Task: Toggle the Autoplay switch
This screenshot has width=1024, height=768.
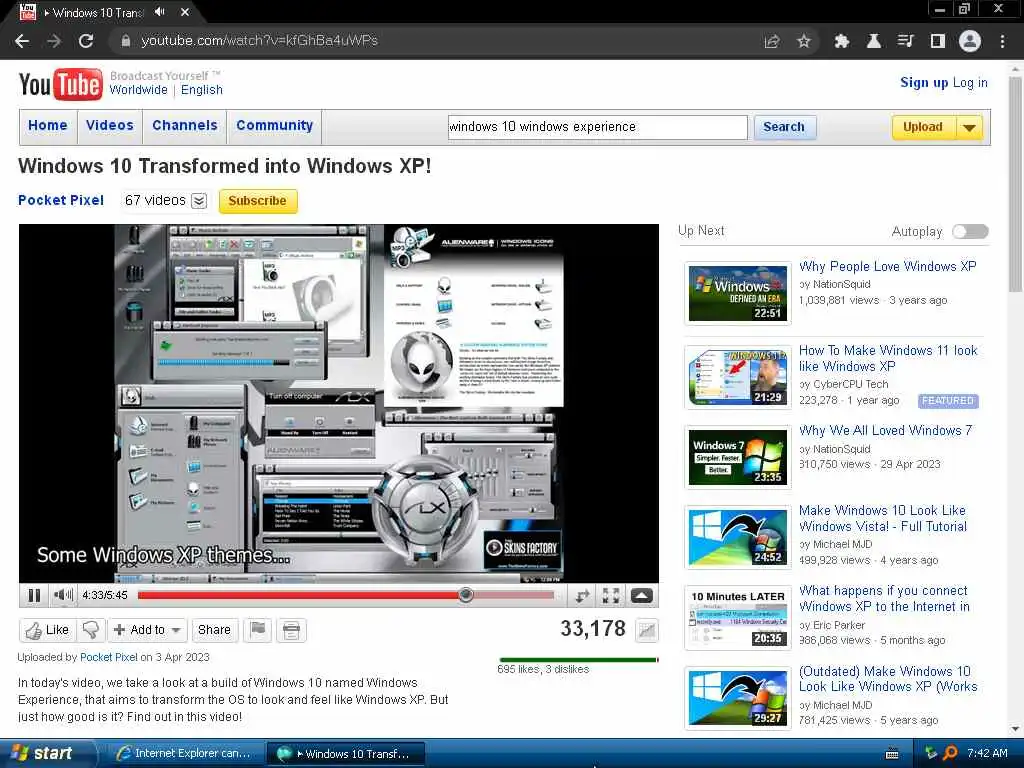Action: (970, 232)
